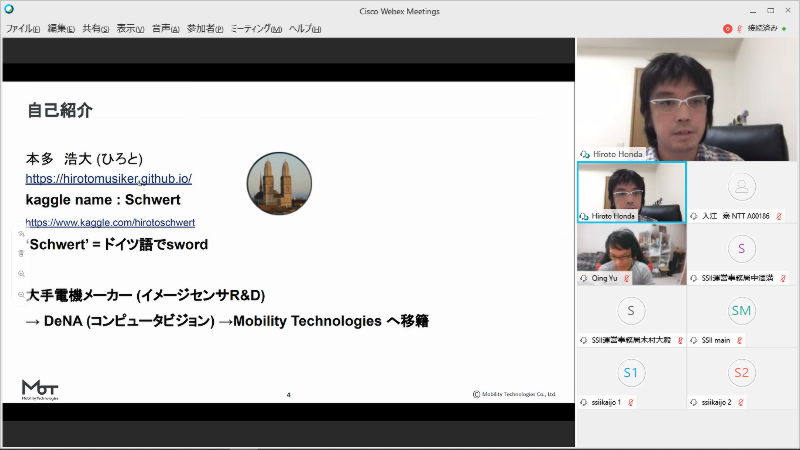Screen dimensions: 800x450
Task: Open the kaggle.com/hirotoschwert link
Action: pos(110,222)
